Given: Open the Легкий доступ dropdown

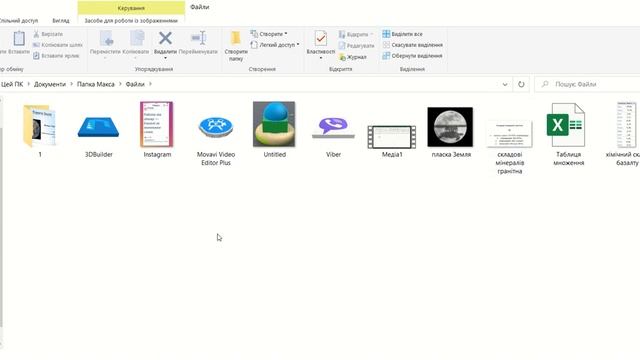Looking at the screenshot, I should [275, 45].
